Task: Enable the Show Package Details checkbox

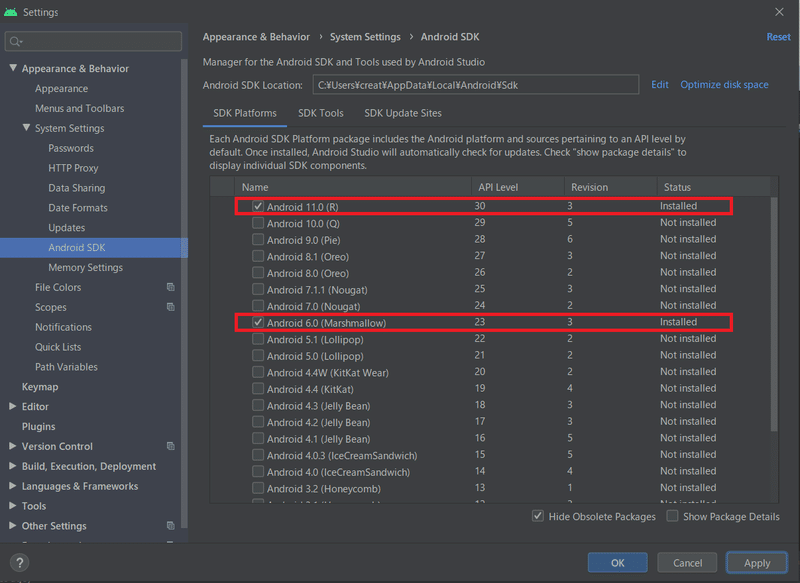Action: [673, 517]
